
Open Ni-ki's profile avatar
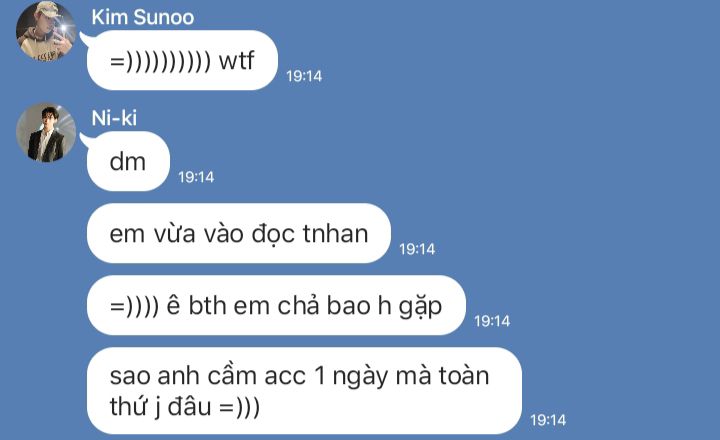[x=46, y=132]
